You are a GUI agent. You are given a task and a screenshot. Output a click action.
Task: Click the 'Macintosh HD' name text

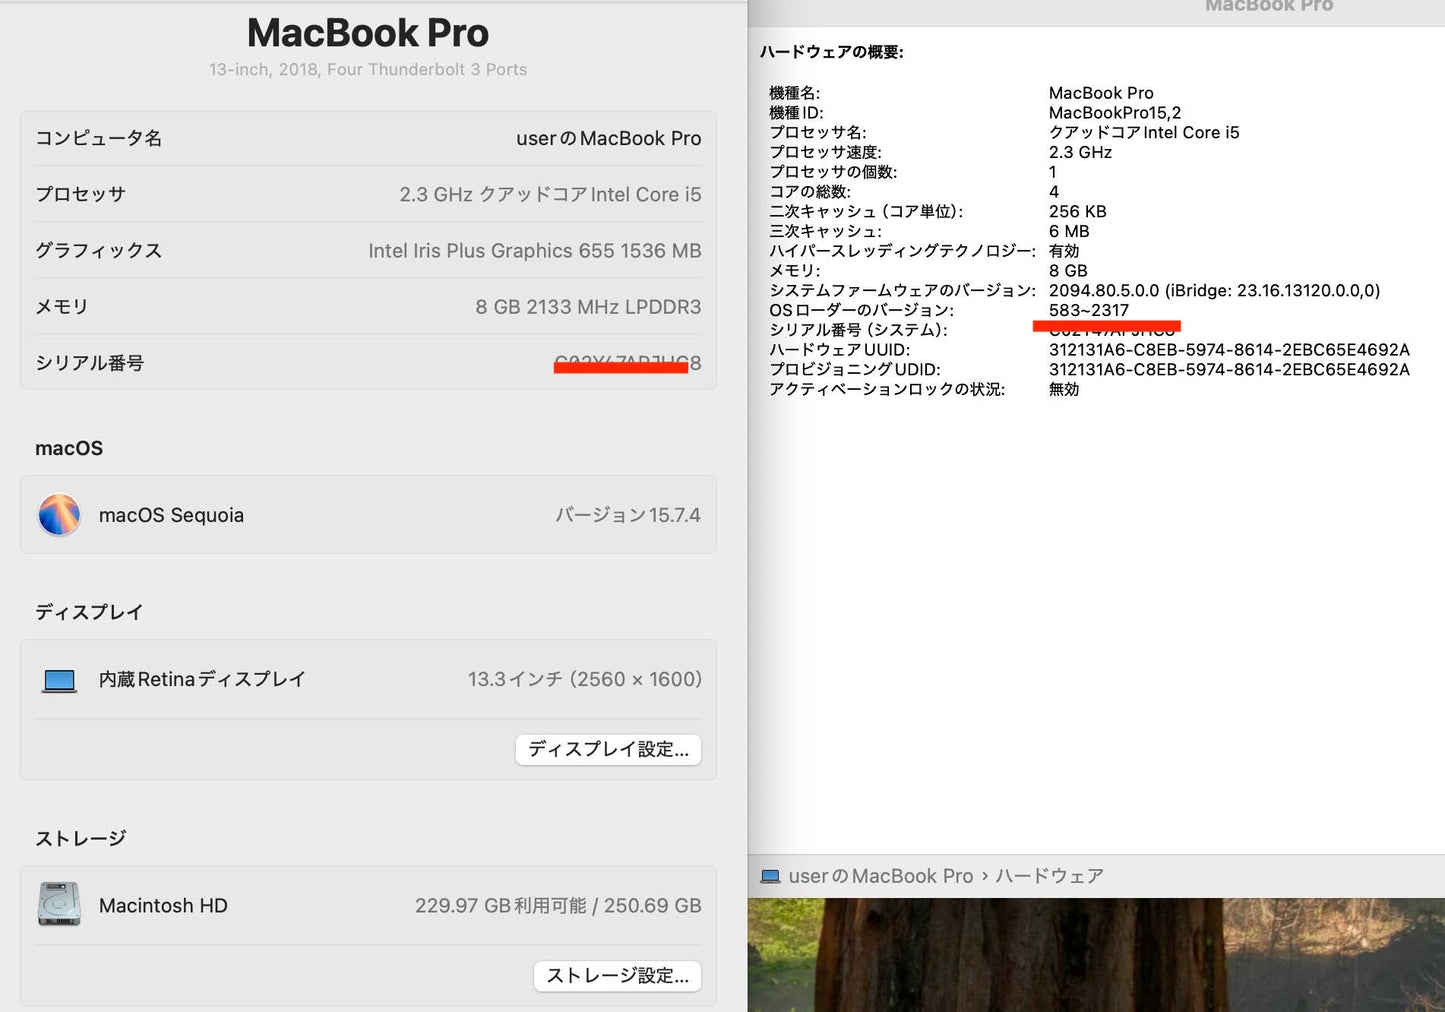(163, 905)
